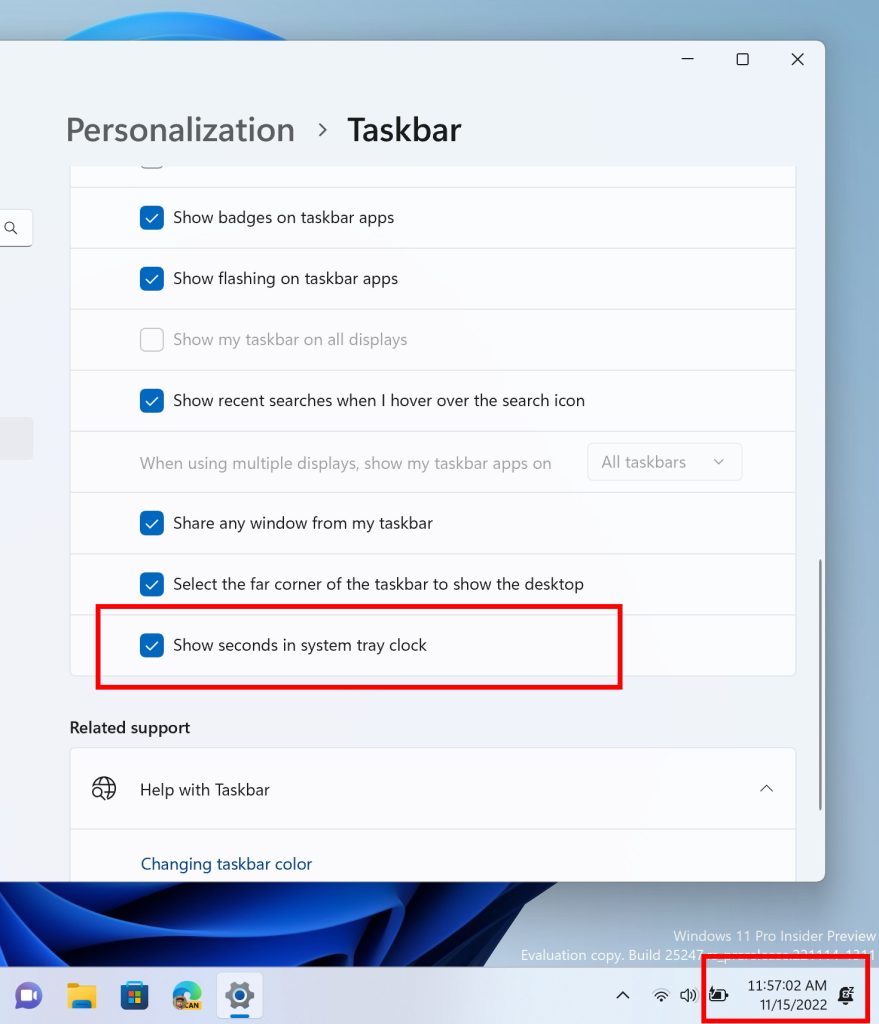
Task: Uncheck Show seconds in system tray clock
Action: pyautogui.click(x=151, y=645)
